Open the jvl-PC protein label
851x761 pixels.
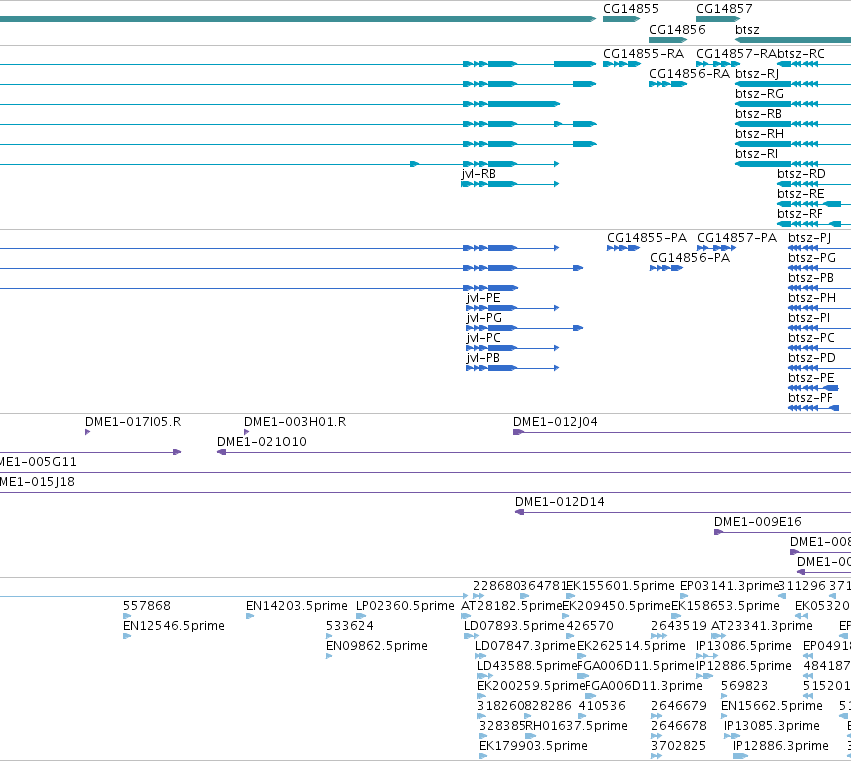483,338
